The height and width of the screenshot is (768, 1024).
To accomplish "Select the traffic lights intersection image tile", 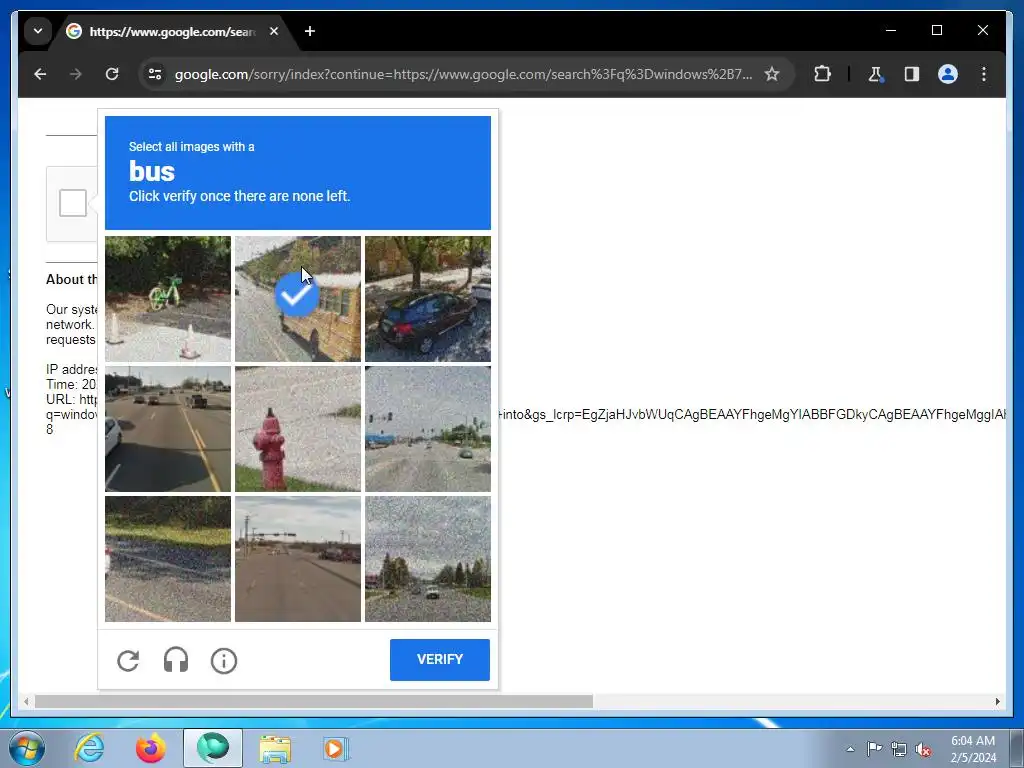I will click(x=428, y=428).
